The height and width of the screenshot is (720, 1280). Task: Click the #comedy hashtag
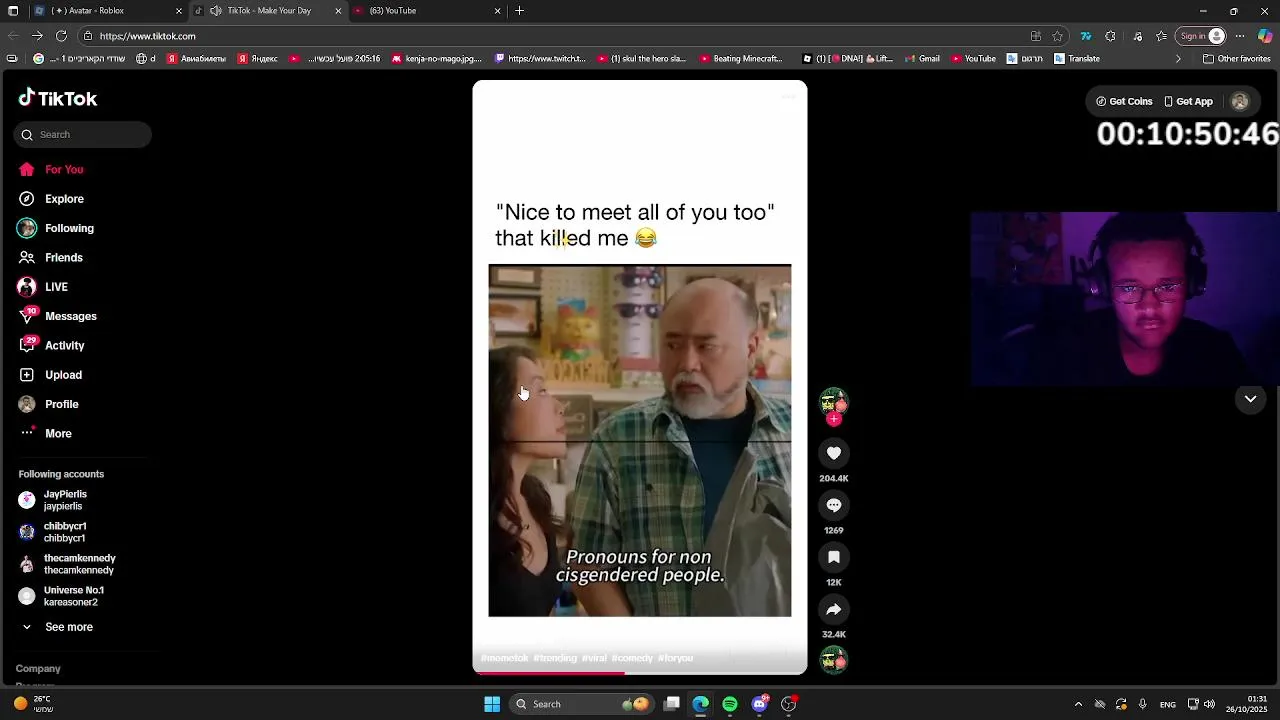coord(632,658)
